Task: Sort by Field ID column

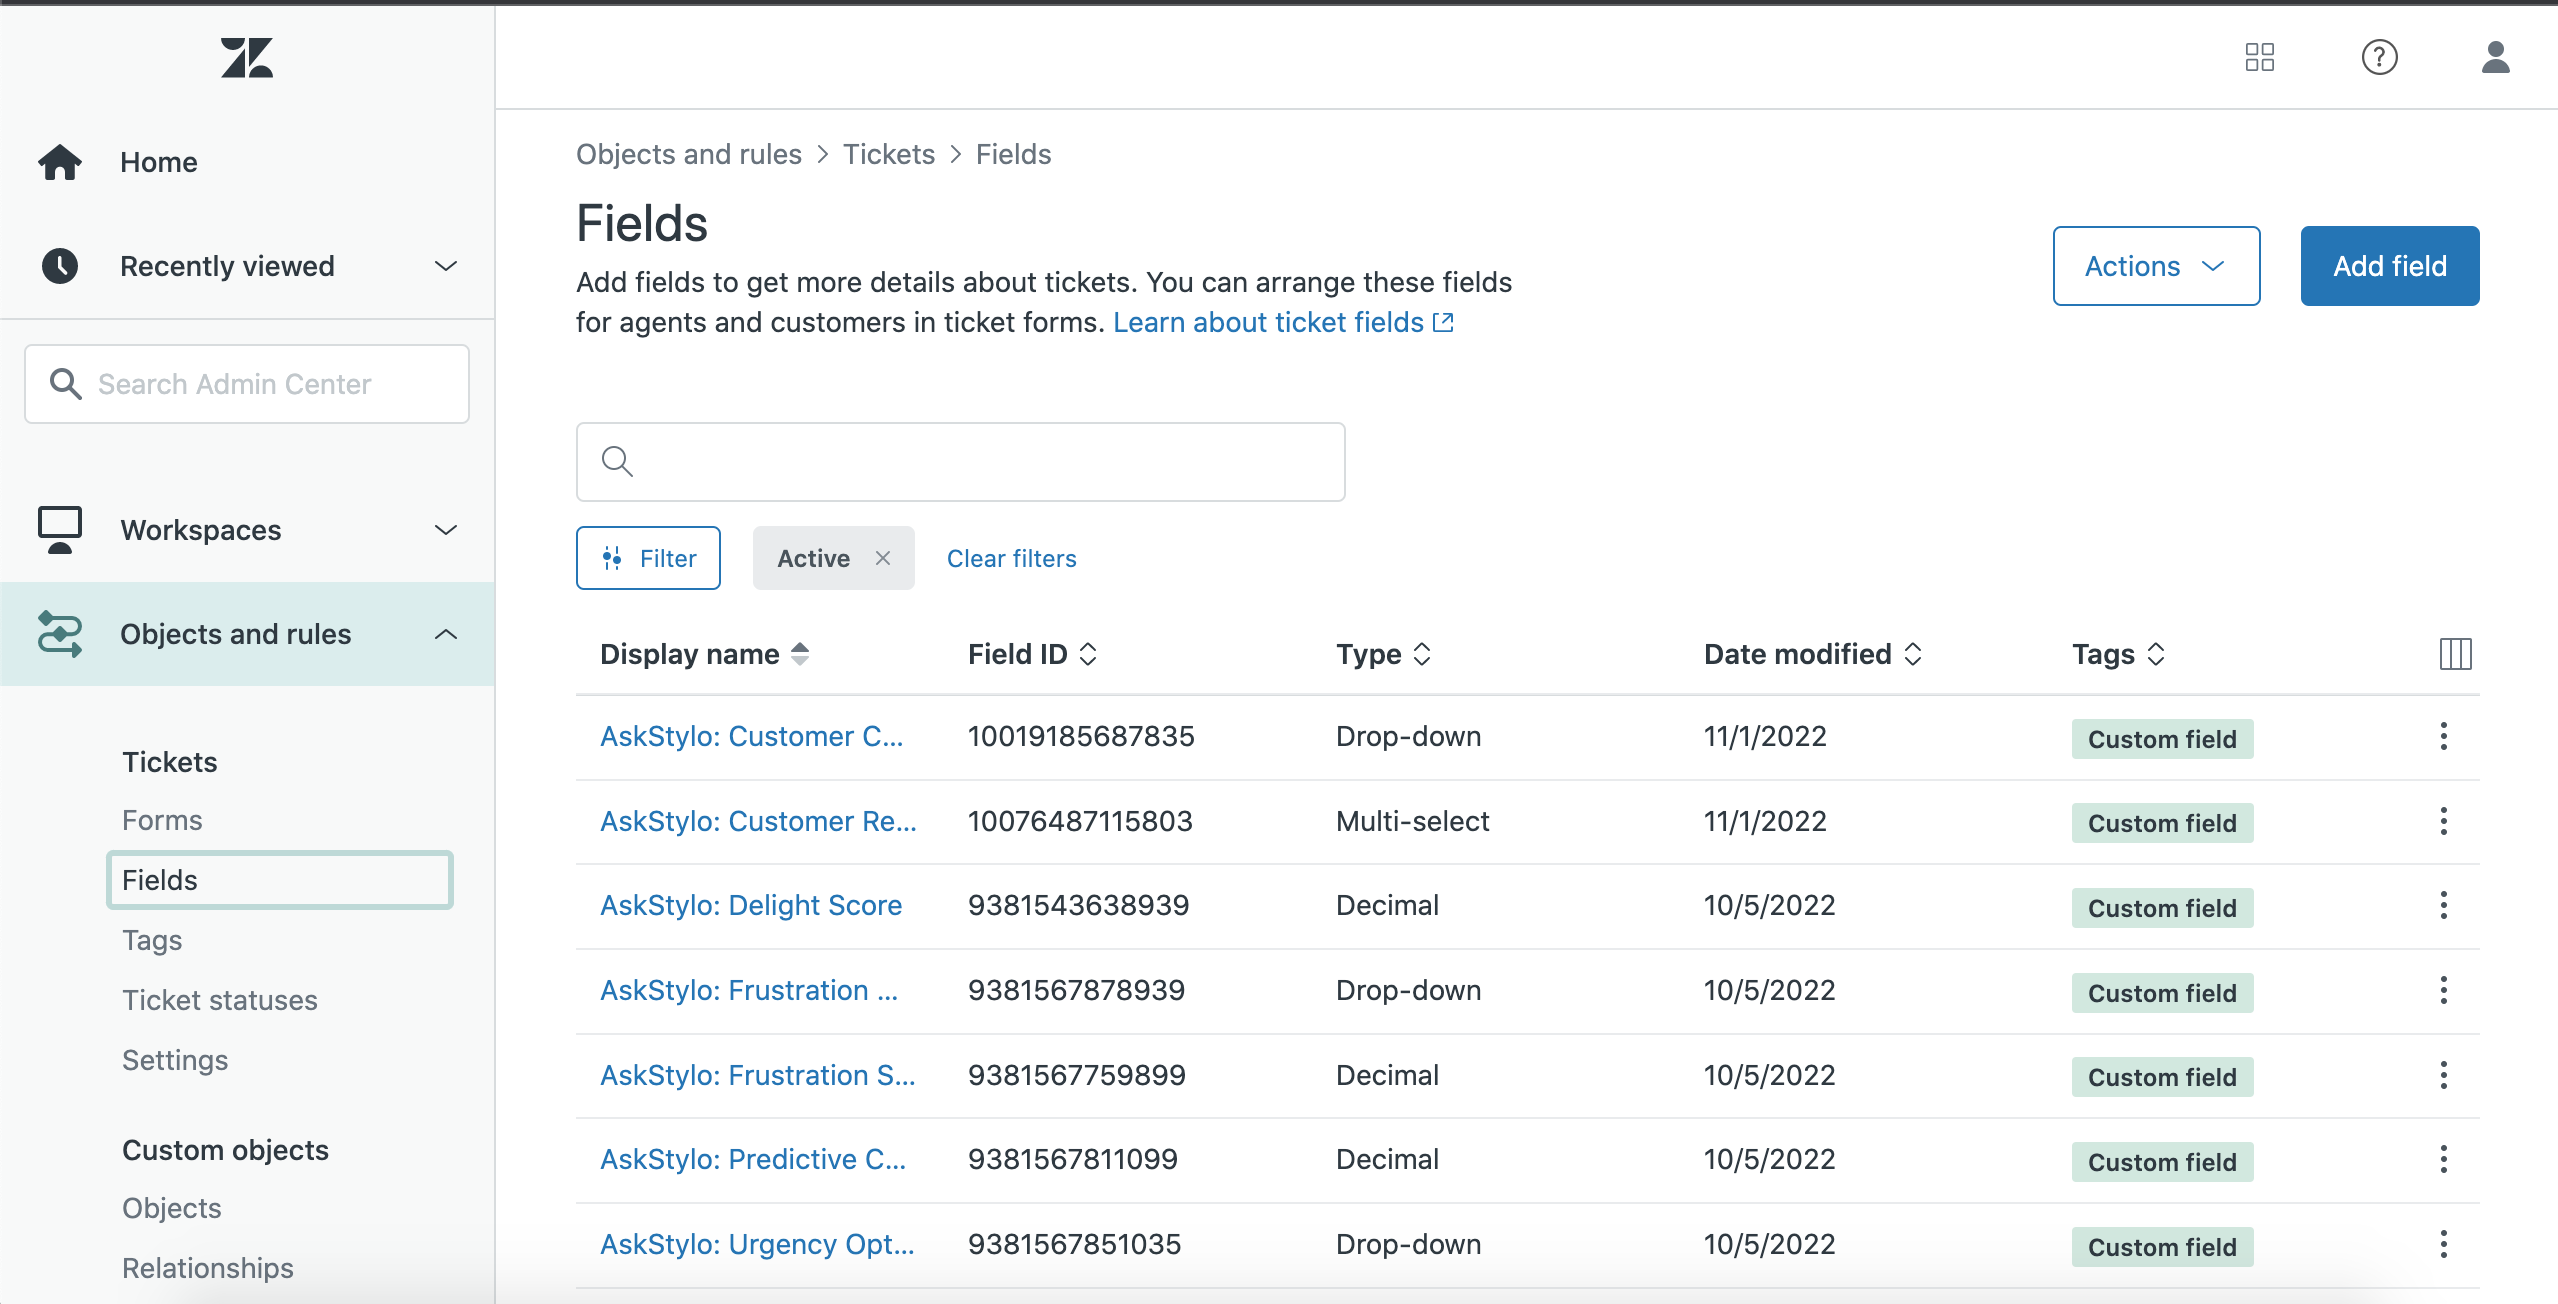Action: (x=1032, y=654)
